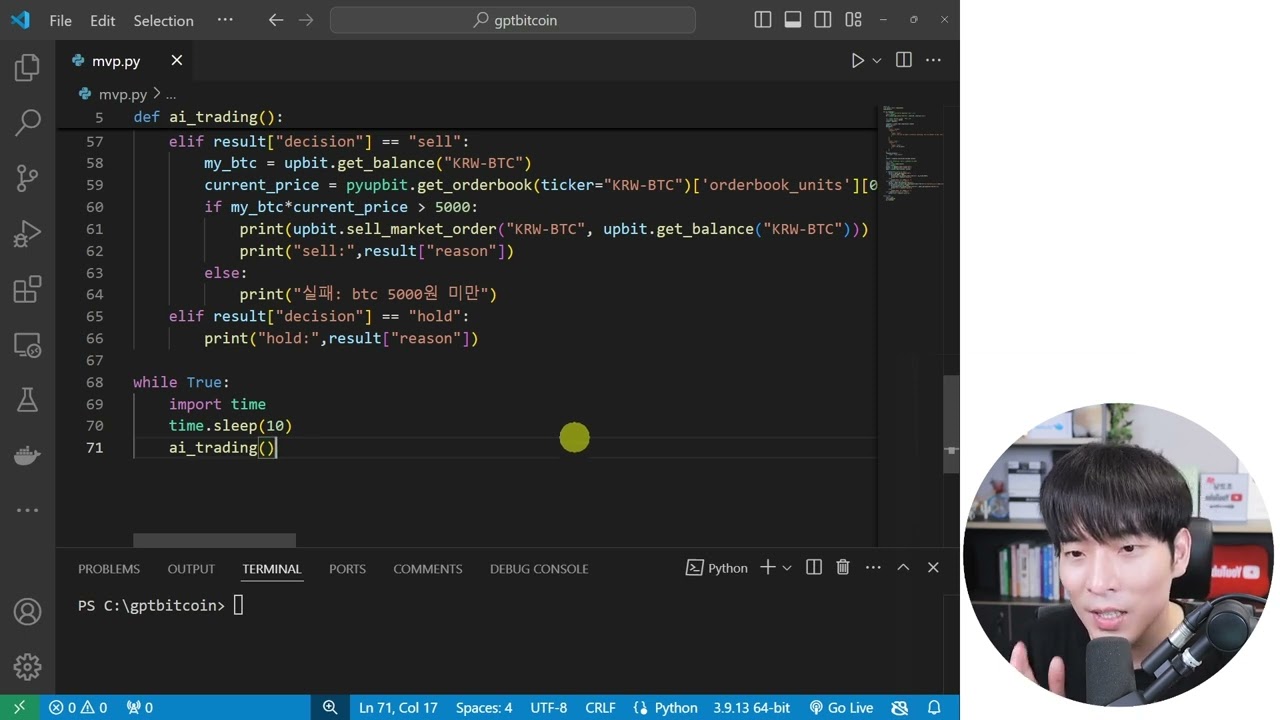
Task: Go to line via Ln 71, Col 17
Action: point(398,707)
